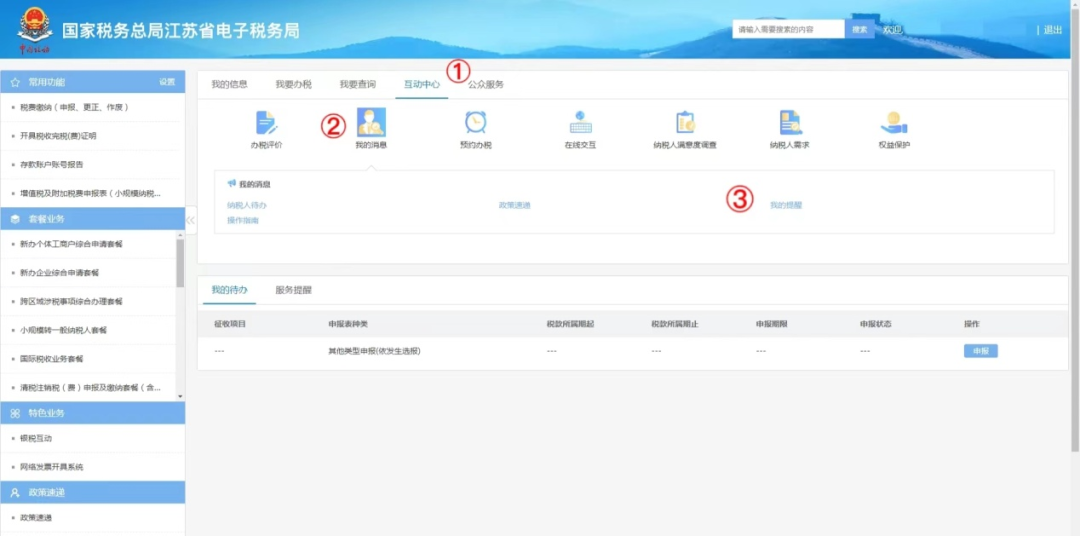Open the 权益保护 icon
The image size is (1080, 536).
point(894,123)
